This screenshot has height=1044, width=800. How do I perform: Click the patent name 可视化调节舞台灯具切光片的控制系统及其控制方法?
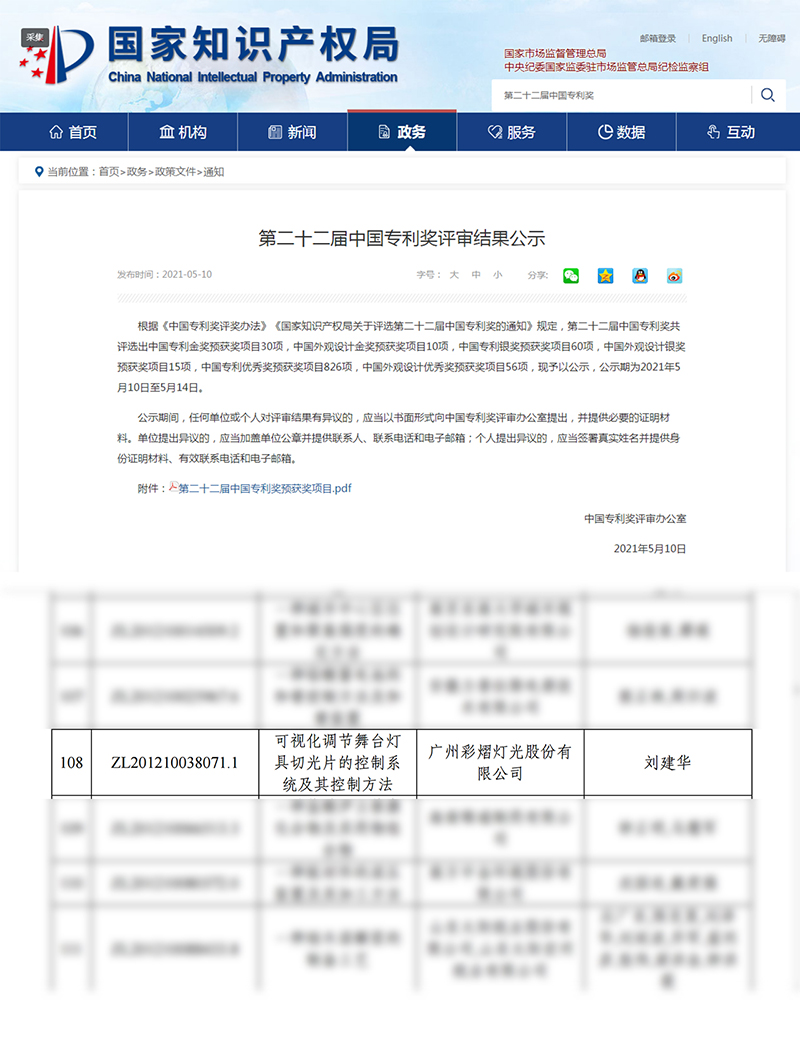pos(337,762)
